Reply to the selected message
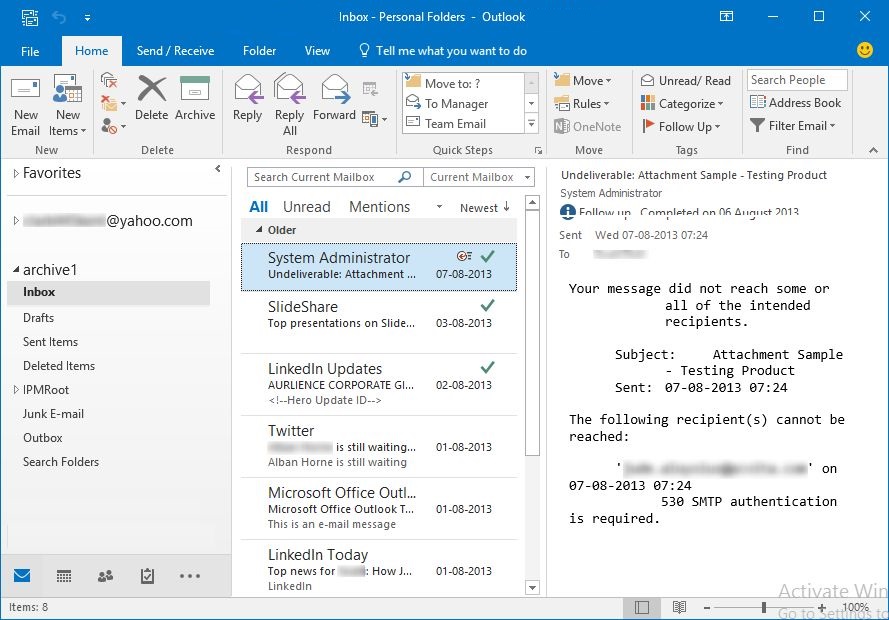The image size is (889, 620). point(247,99)
